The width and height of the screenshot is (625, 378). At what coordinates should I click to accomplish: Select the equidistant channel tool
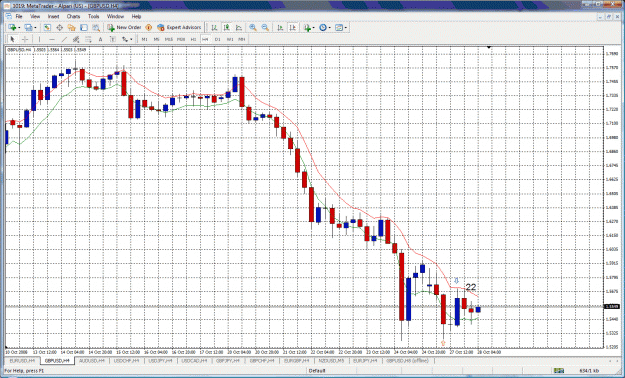[x=76, y=39]
